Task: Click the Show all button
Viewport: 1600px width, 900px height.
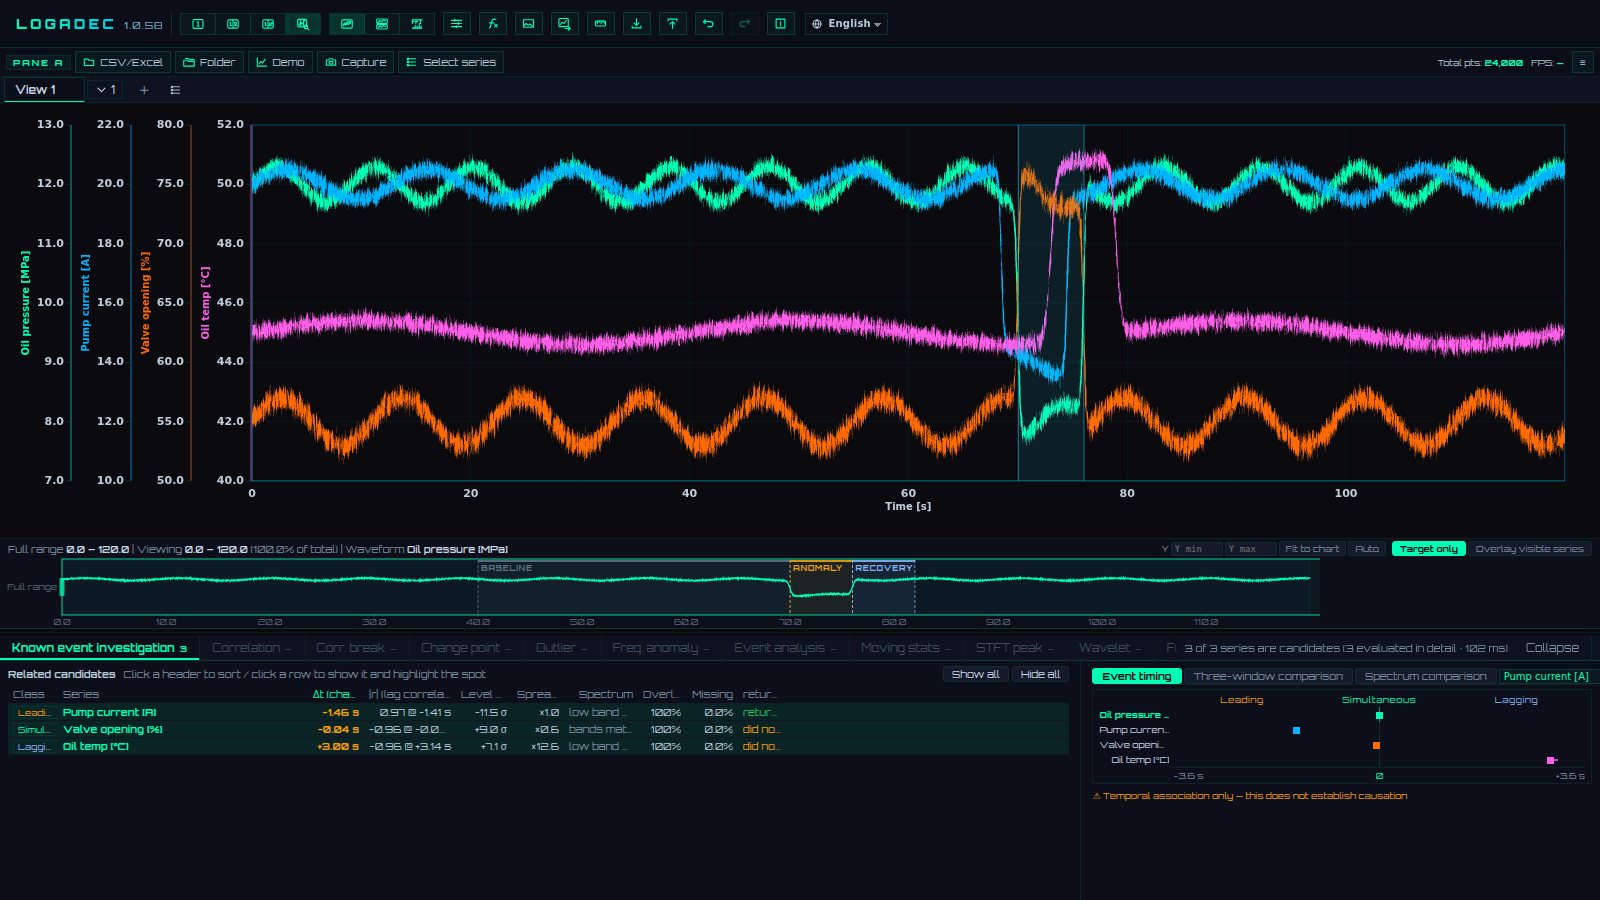Action: pyautogui.click(x=975, y=674)
